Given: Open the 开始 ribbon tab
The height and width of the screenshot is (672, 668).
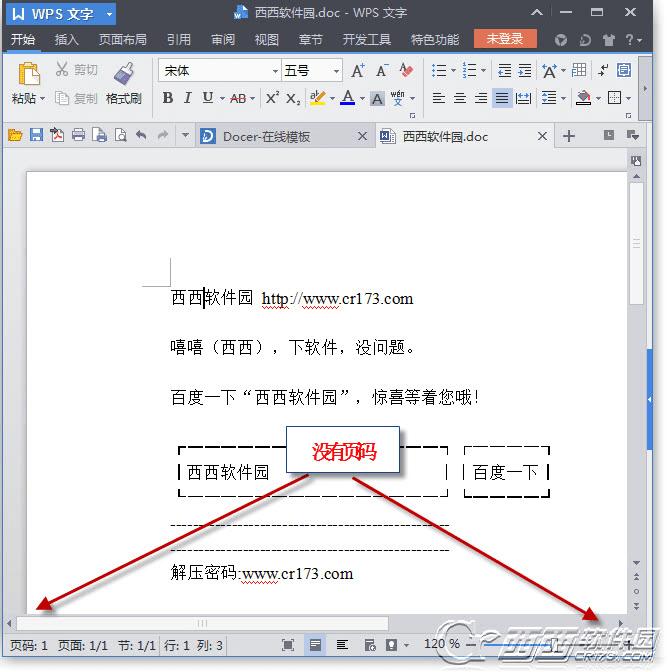Looking at the screenshot, I should [x=23, y=39].
